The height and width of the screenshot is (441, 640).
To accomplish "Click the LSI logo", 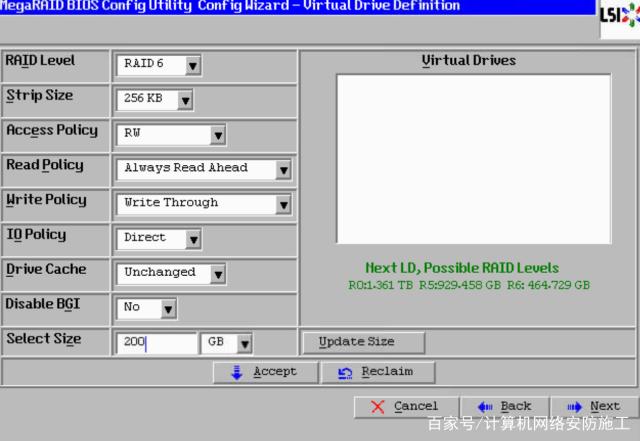I will [x=620, y=18].
